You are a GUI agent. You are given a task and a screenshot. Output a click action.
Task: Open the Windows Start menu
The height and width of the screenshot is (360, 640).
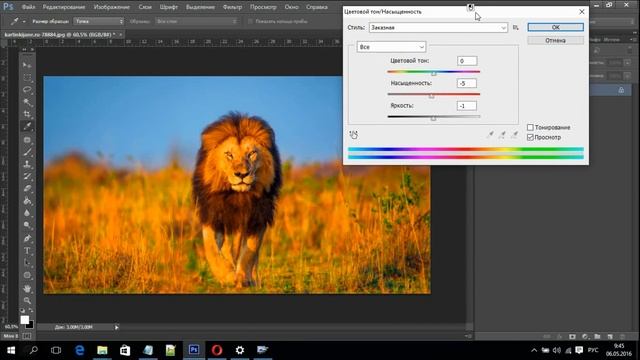11,350
